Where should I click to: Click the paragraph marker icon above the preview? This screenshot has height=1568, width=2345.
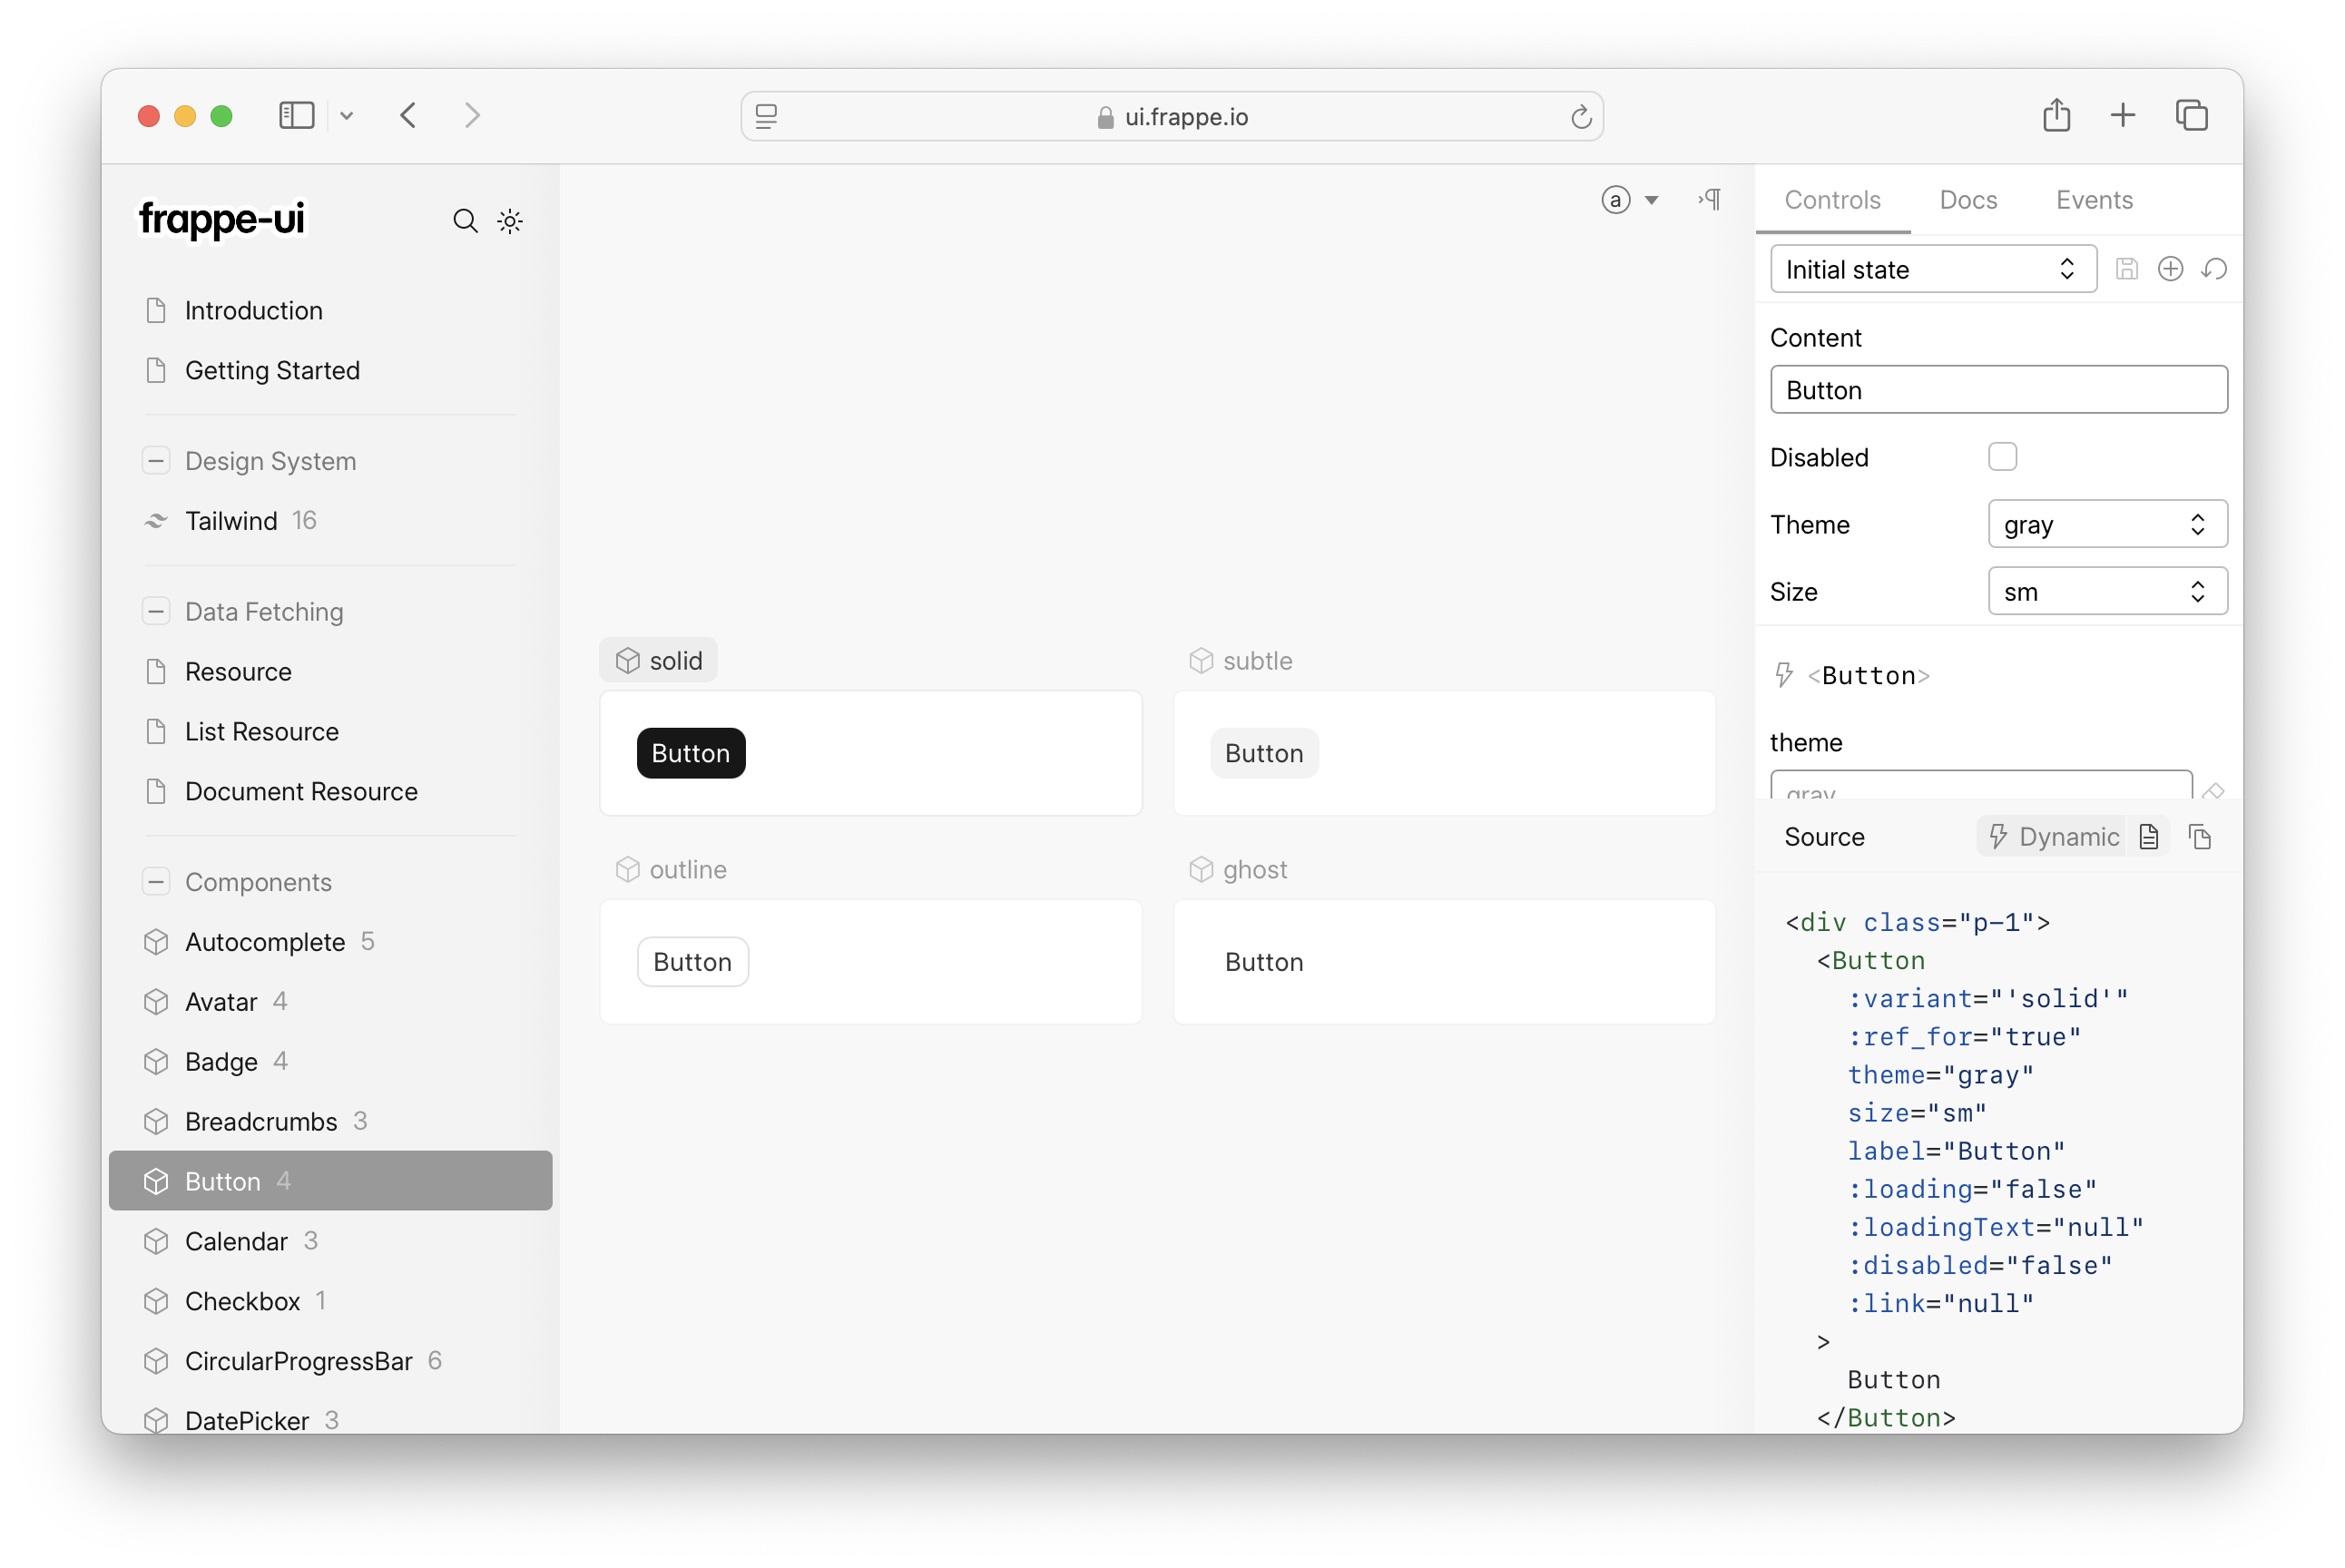tap(1709, 199)
